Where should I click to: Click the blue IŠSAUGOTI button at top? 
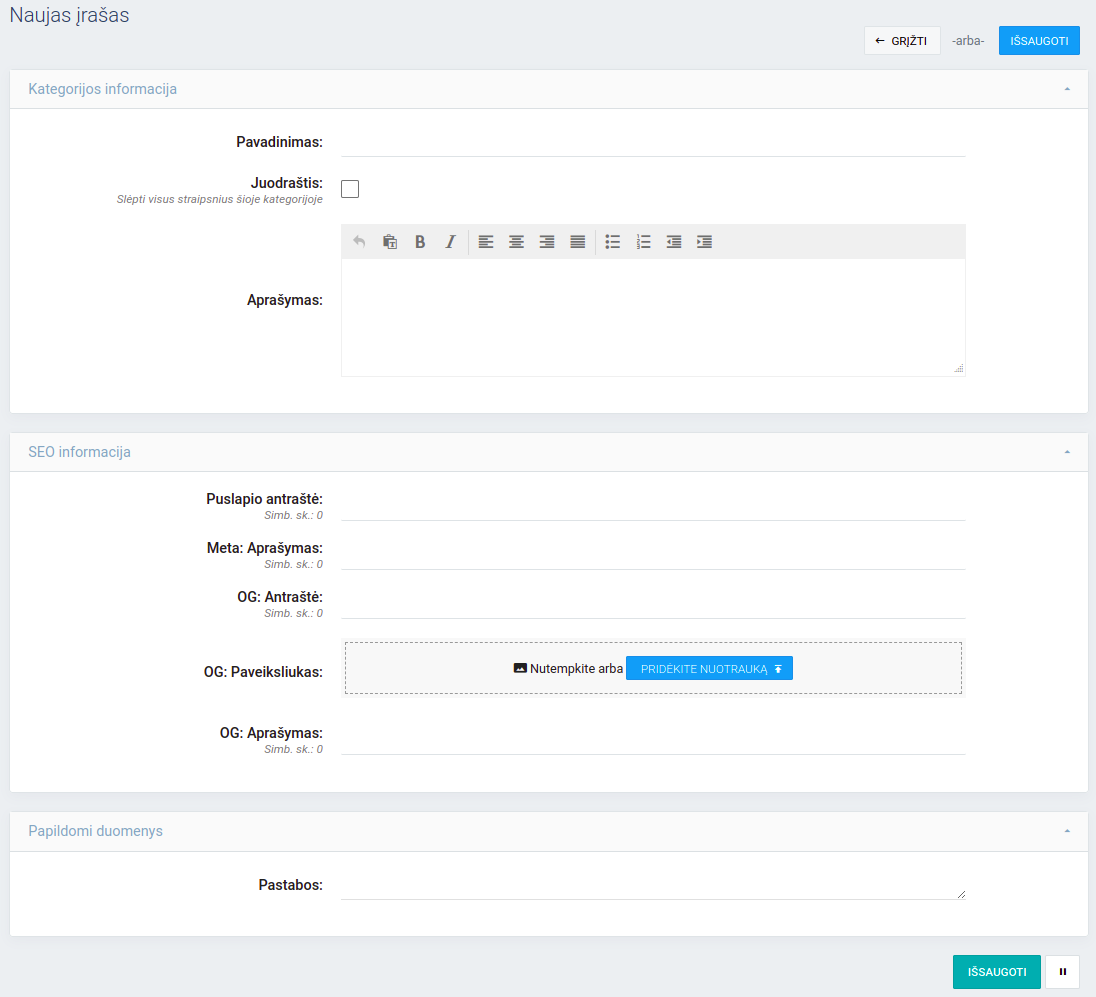click(x=1039, y=41)
